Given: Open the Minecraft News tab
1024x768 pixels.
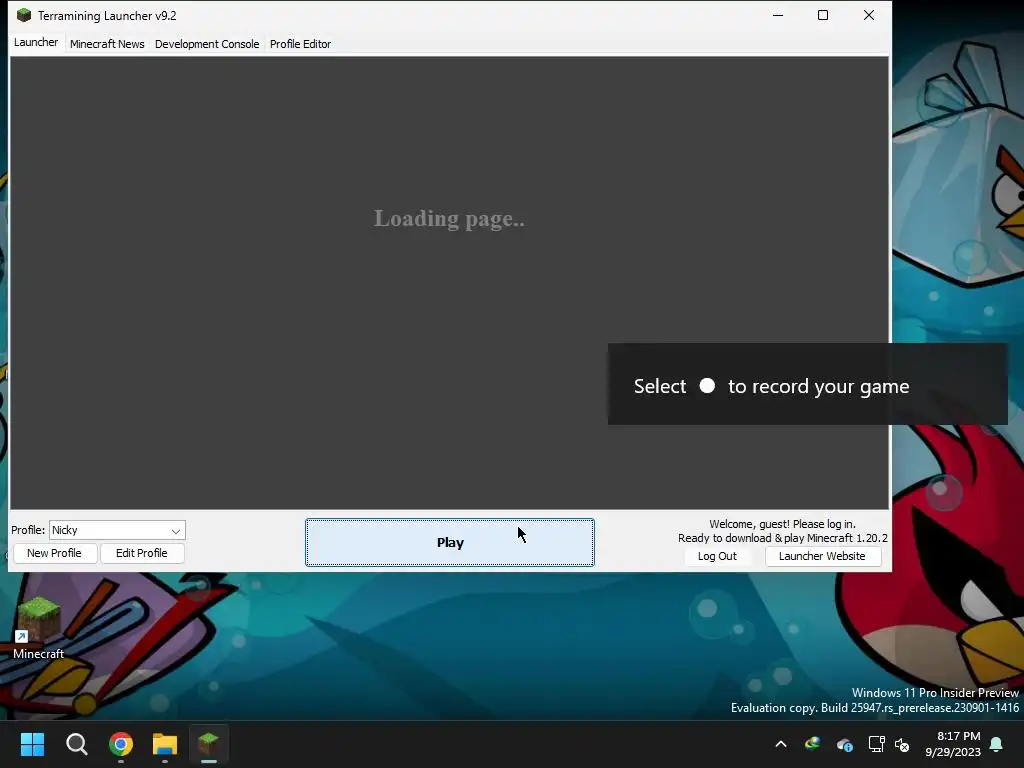Looking at the screenshot, I should (x=107, y=44).
